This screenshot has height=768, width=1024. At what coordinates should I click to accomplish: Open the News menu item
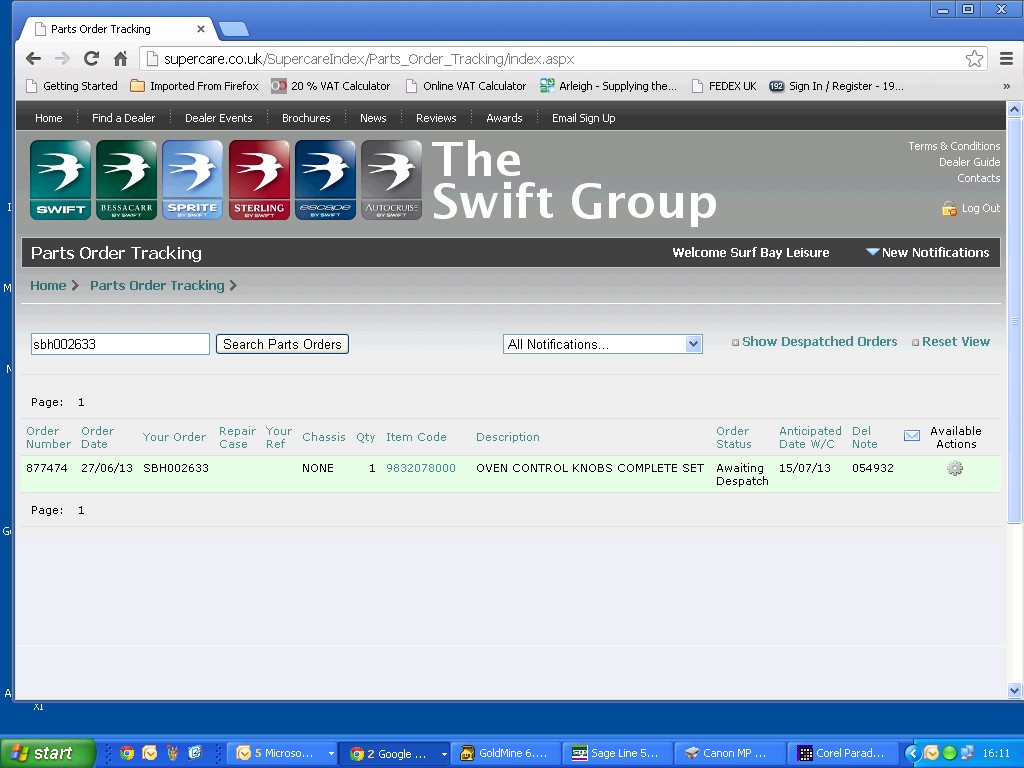click(x=373, y=118)
